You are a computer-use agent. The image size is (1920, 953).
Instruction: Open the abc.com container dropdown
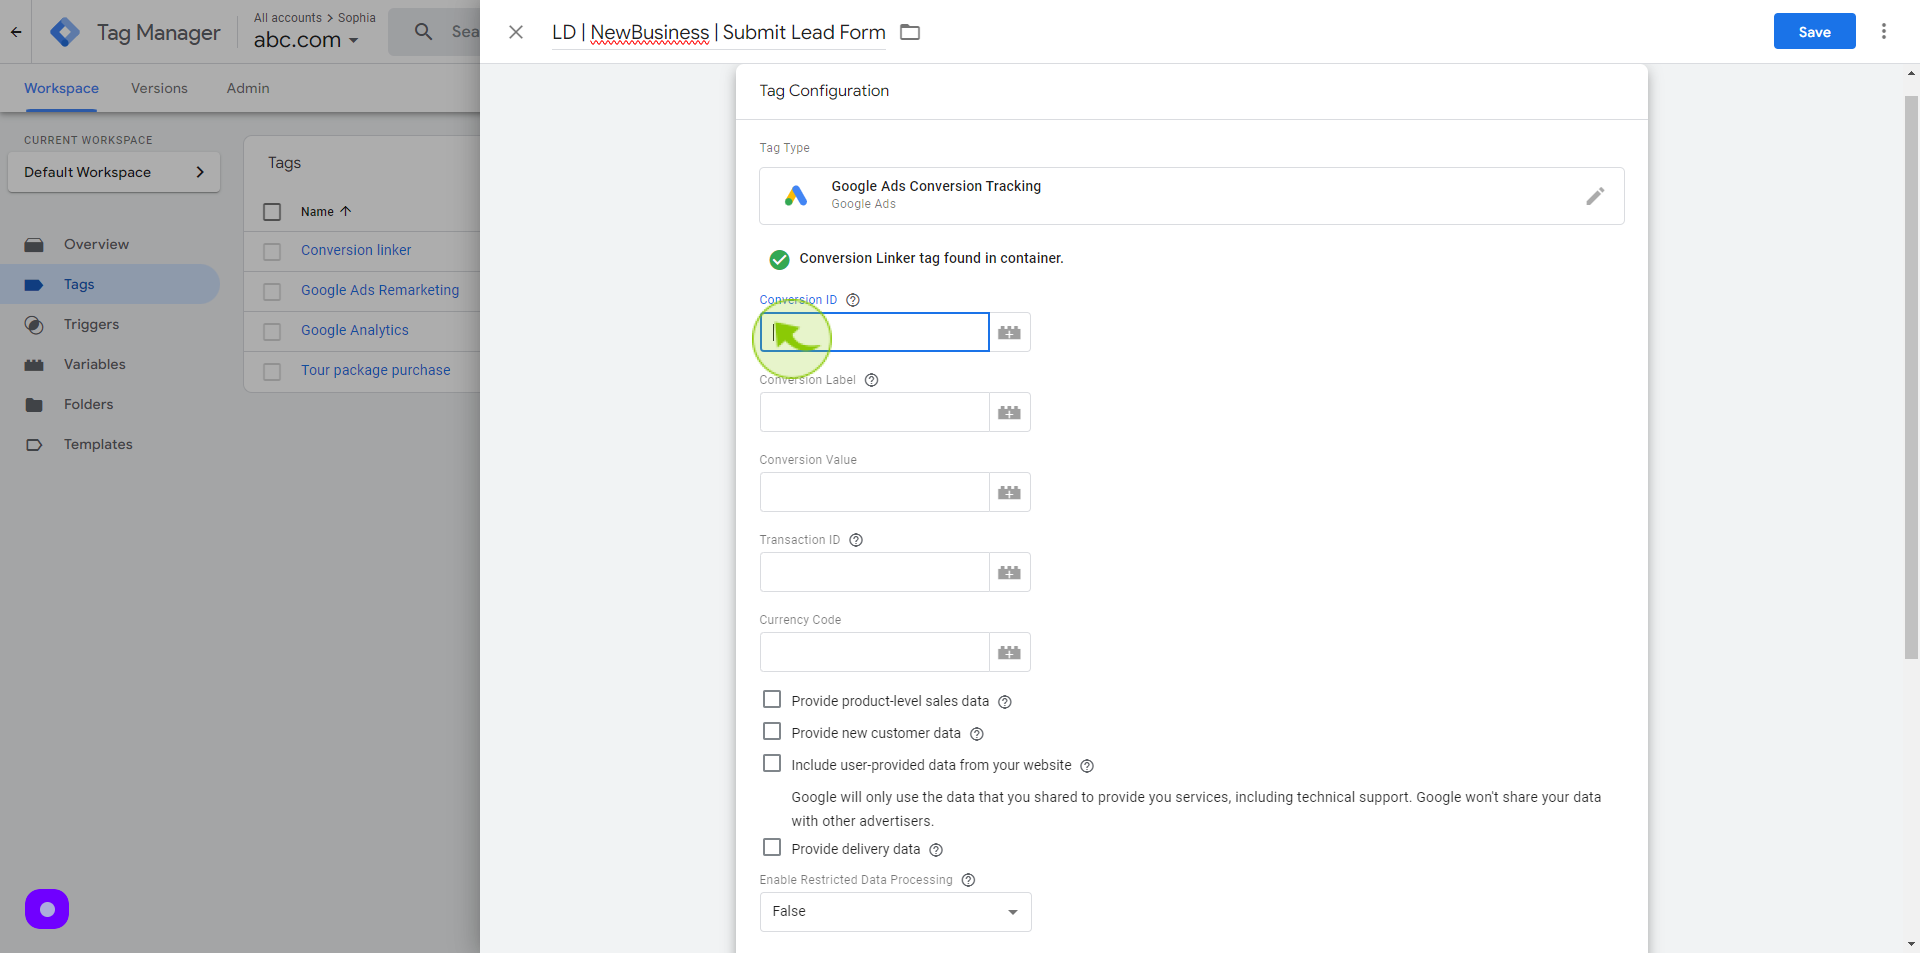(306, 40)
